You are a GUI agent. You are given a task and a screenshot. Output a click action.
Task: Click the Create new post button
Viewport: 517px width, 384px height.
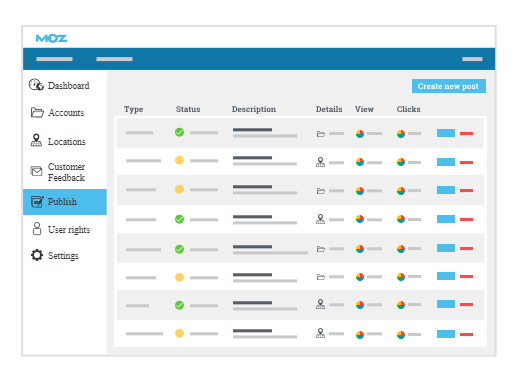pos(449,86)
